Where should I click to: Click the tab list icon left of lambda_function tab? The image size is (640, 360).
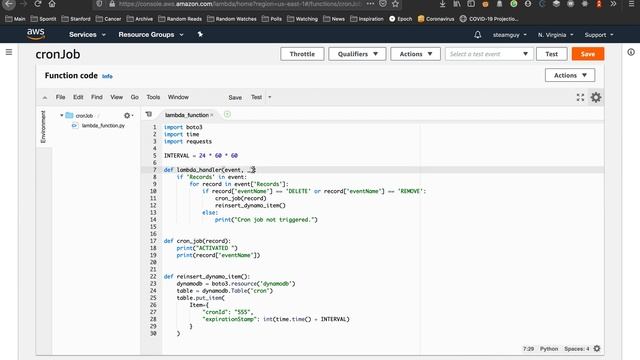(x=149, y=115)
